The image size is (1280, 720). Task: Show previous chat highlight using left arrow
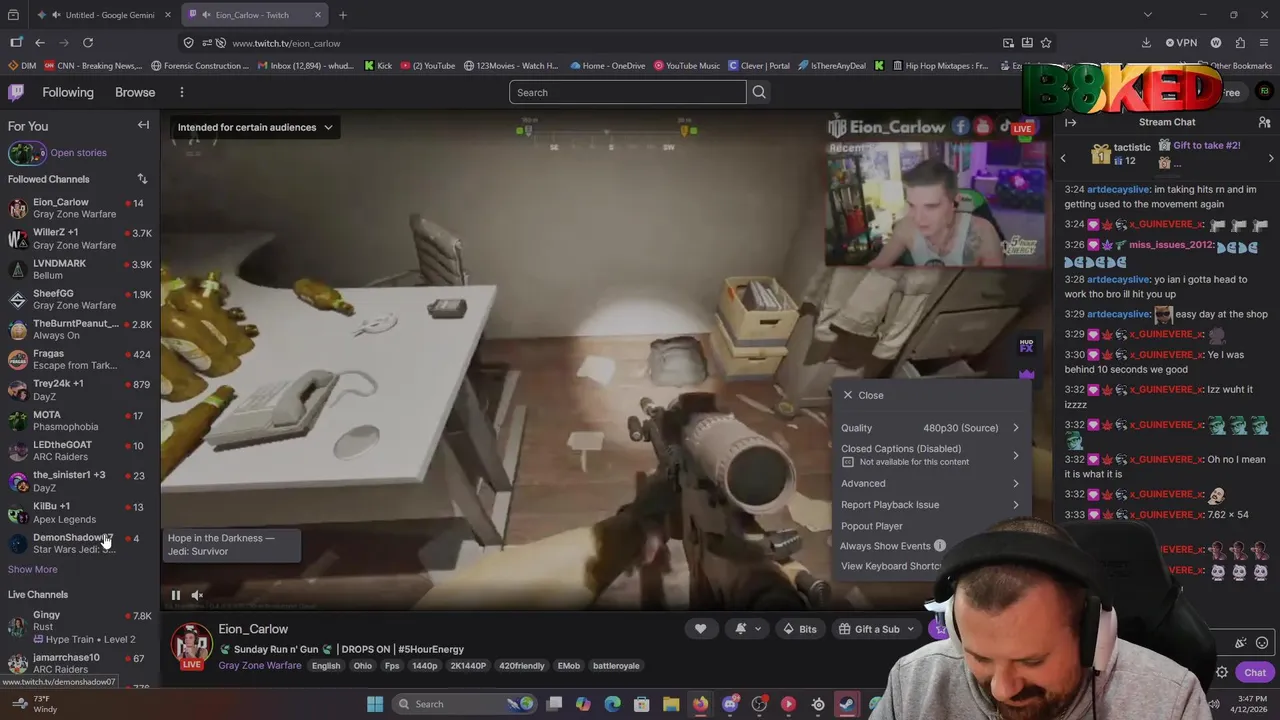(1063, 158)
